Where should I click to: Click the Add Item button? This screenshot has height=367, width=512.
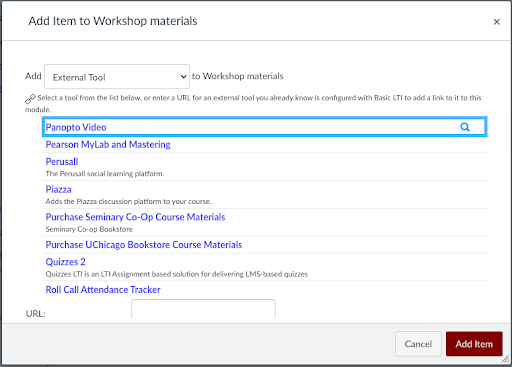tap(474, 344)
